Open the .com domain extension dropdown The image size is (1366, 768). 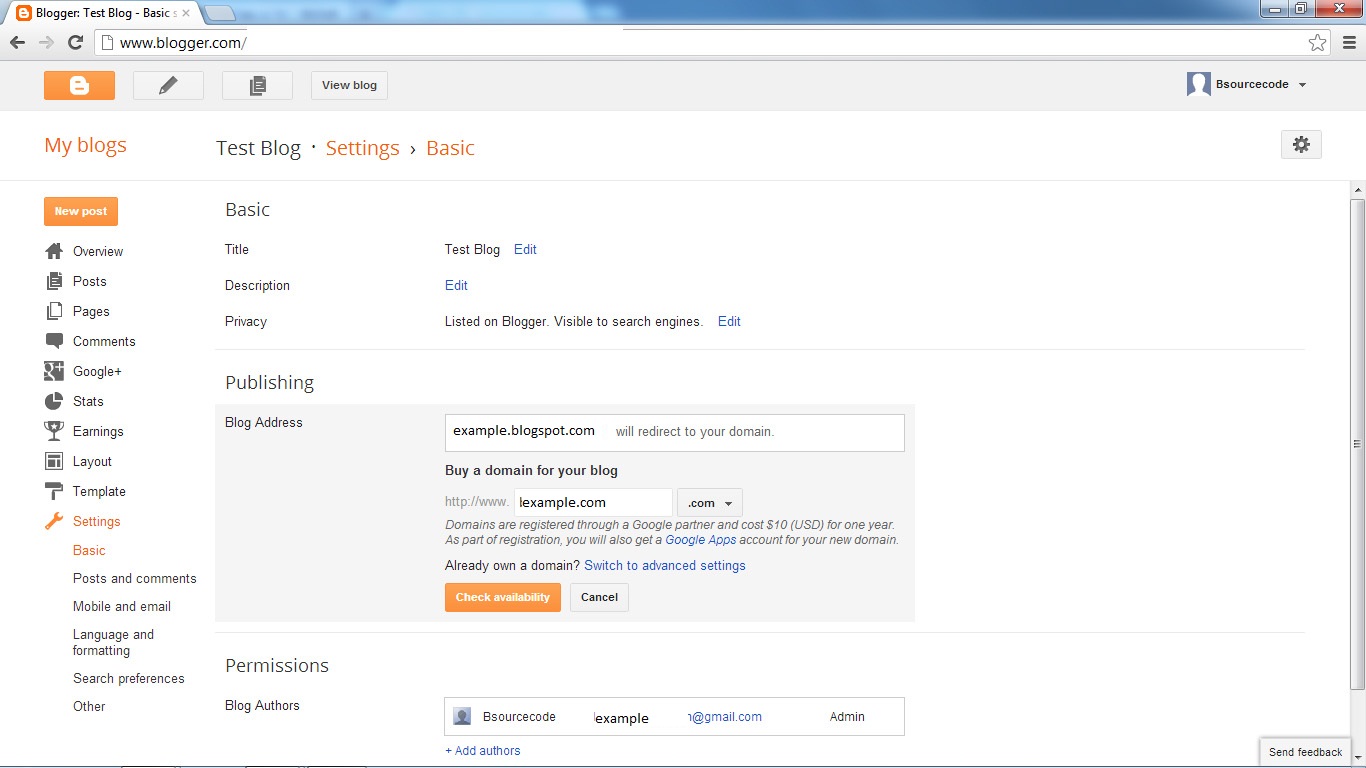pyautogui.click(x=710, y=503)
